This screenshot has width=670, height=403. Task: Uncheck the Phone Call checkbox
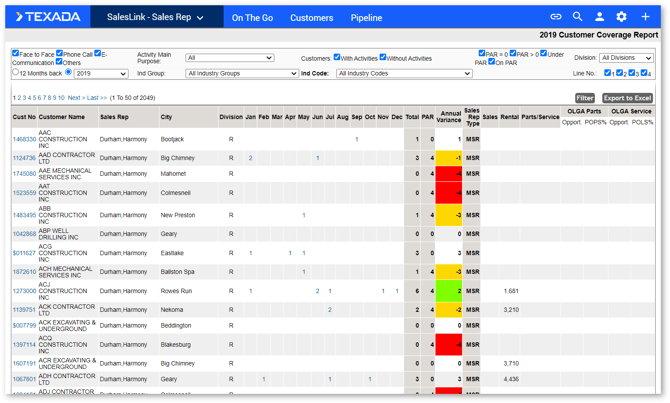pyautogui.click(x=60, y=54)
